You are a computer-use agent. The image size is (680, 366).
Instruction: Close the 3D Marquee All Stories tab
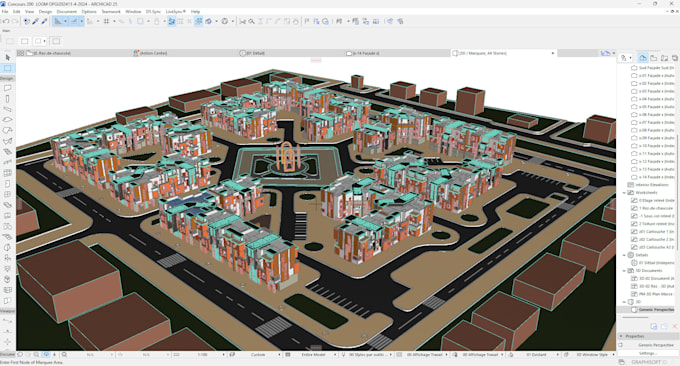[552, 53]
